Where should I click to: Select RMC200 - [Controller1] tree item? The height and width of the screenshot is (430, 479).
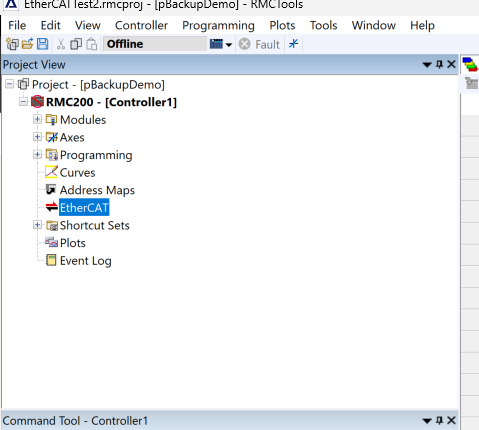111,102
